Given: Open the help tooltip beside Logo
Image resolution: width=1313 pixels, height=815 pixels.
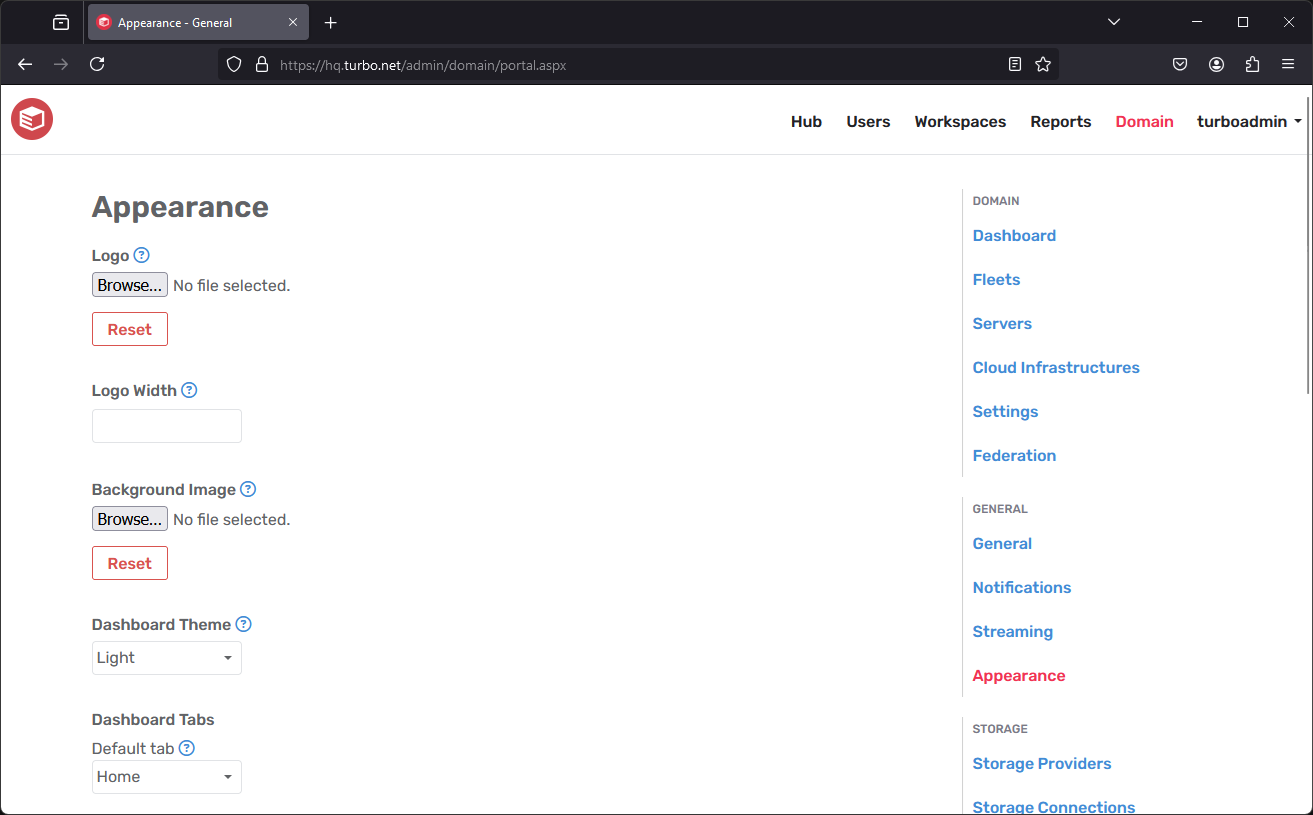Looking at the screenshot, I should (141, 255).
